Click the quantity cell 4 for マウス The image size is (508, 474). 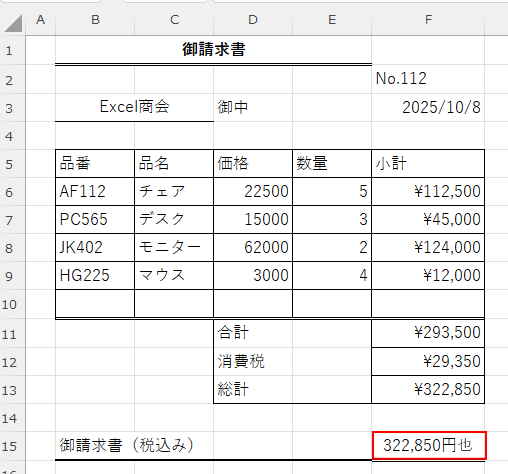[332, 276]
